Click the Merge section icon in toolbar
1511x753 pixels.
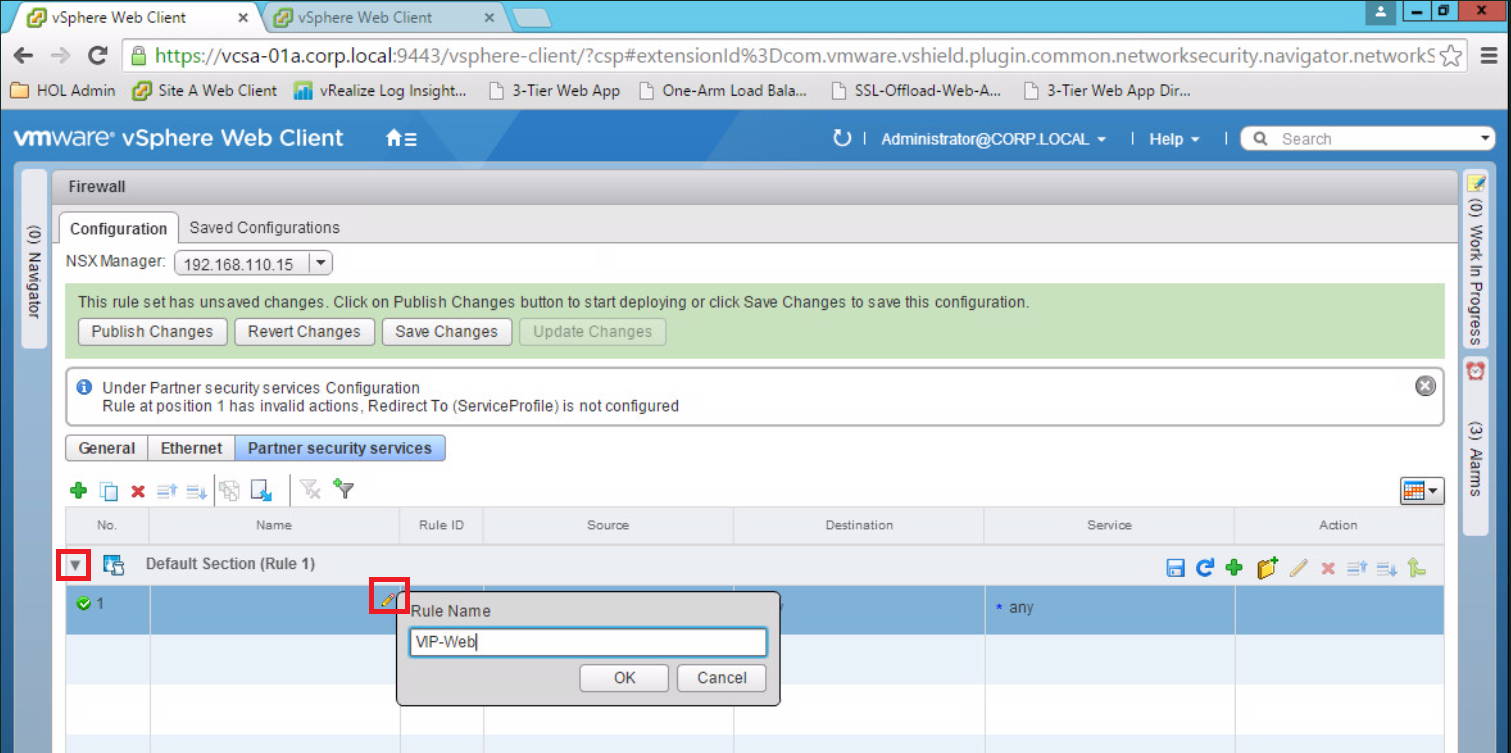coord(229,490)
